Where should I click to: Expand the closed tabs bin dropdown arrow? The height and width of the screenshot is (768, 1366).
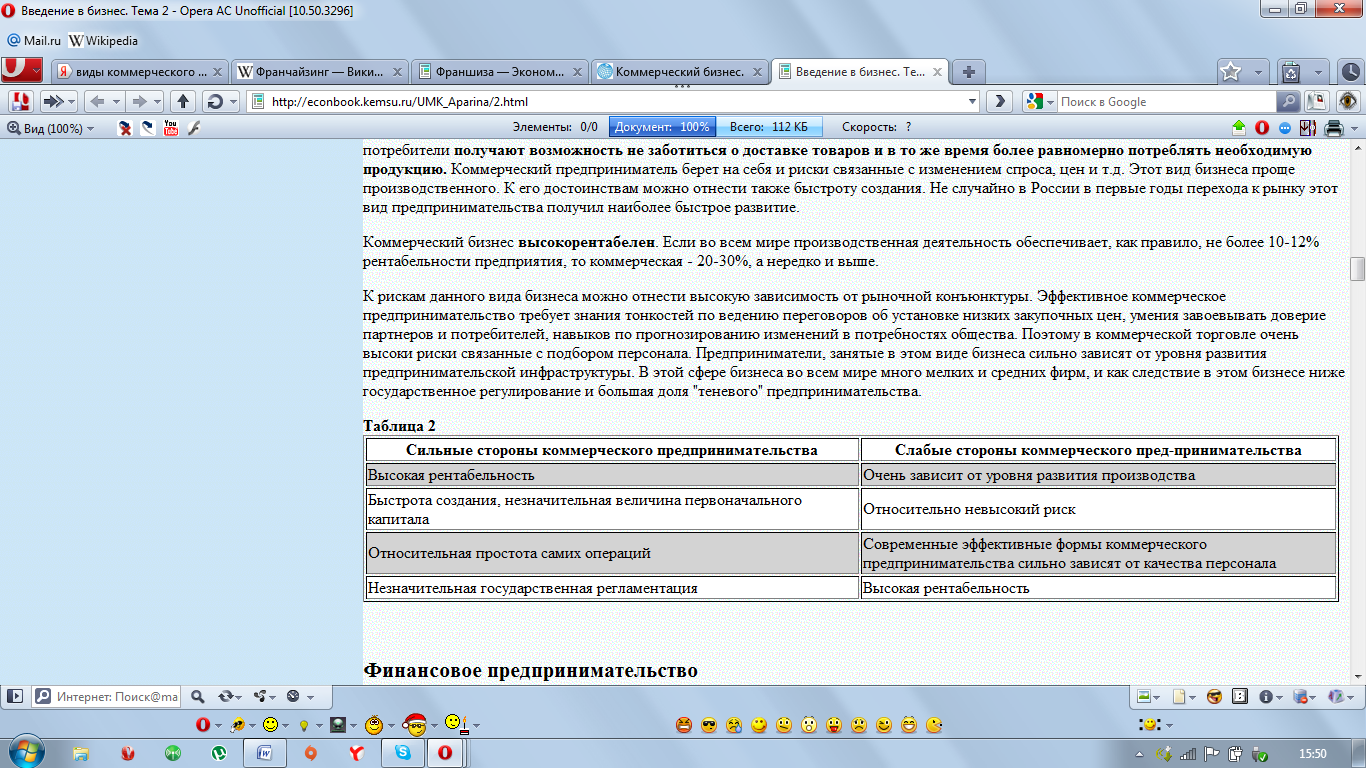(x=1317, y=73)
